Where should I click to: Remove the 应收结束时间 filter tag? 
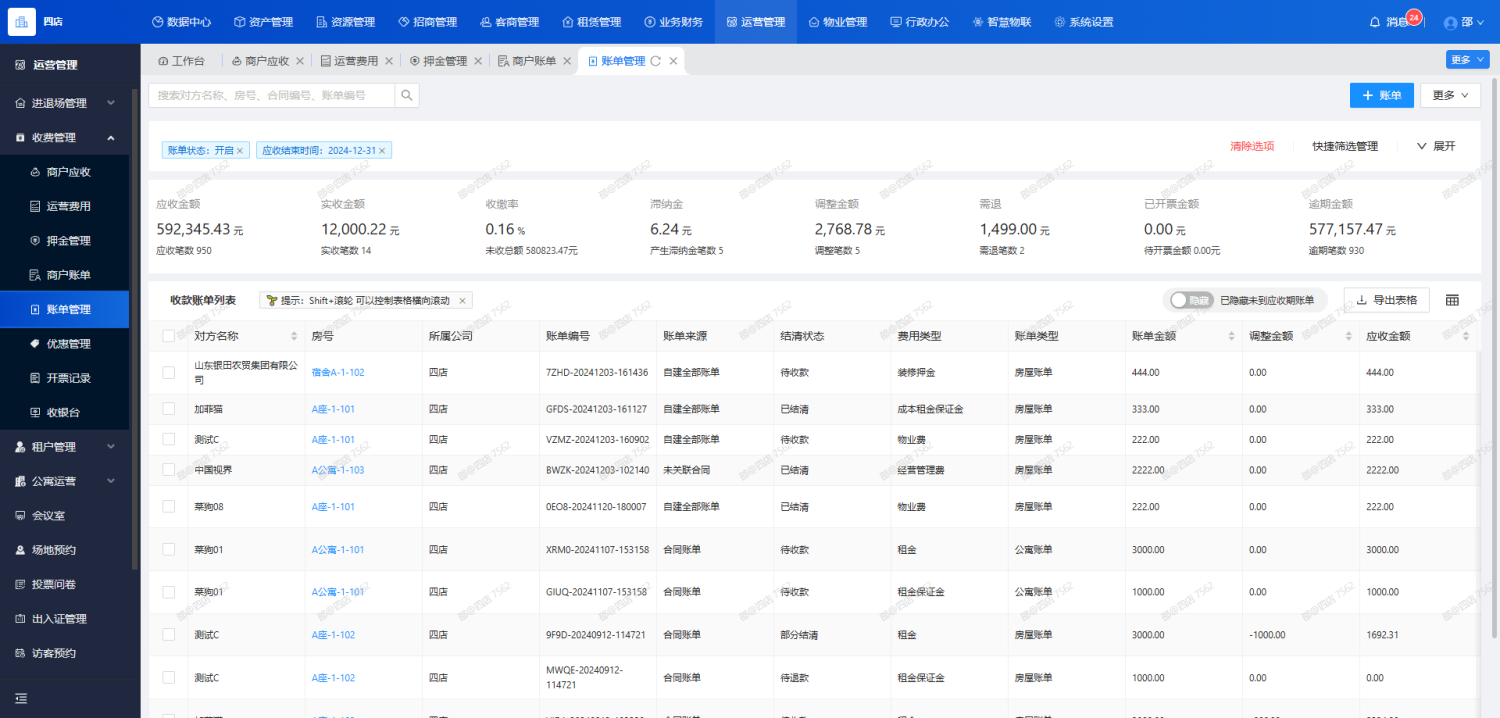[382, 150]
